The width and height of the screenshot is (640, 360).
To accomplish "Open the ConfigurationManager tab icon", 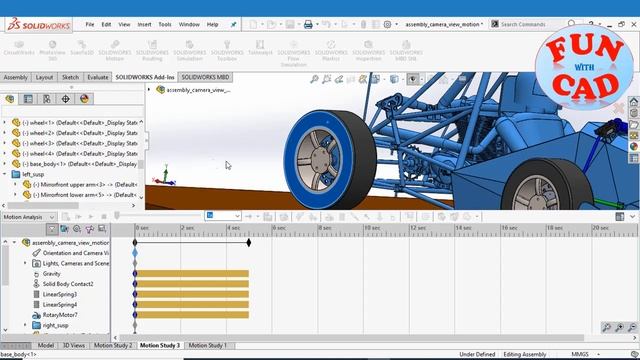I will [47, 99].
